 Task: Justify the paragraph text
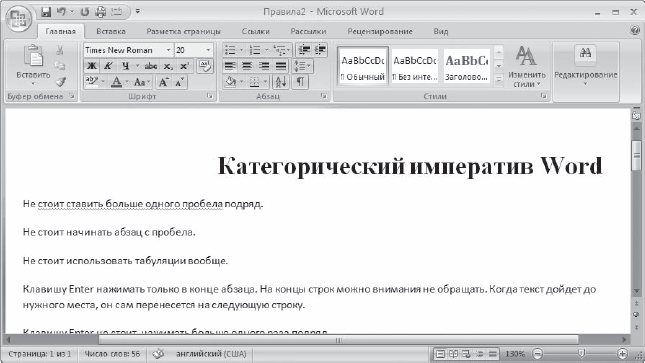click(x=281, y=66)
